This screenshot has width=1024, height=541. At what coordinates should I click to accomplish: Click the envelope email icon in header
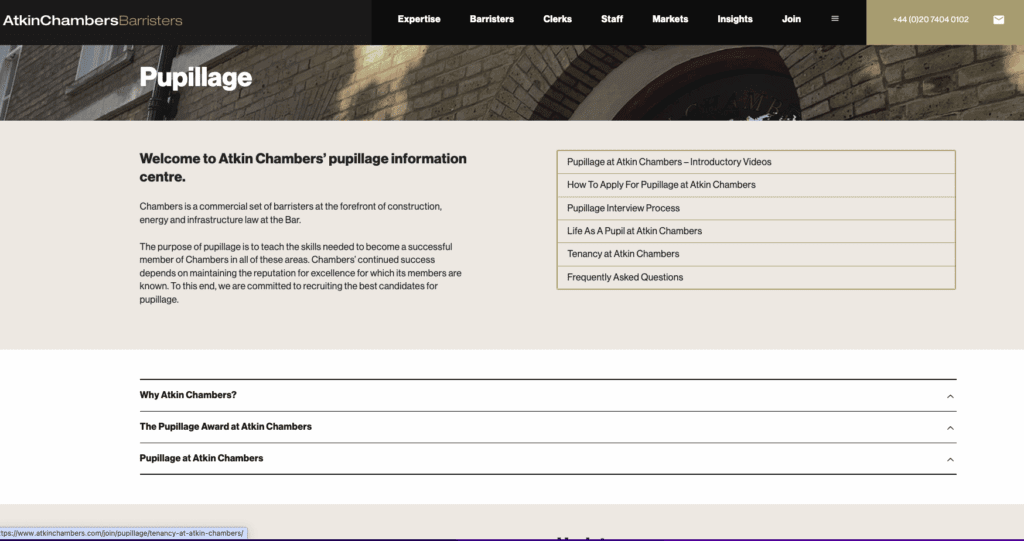[x=998, y=19]
